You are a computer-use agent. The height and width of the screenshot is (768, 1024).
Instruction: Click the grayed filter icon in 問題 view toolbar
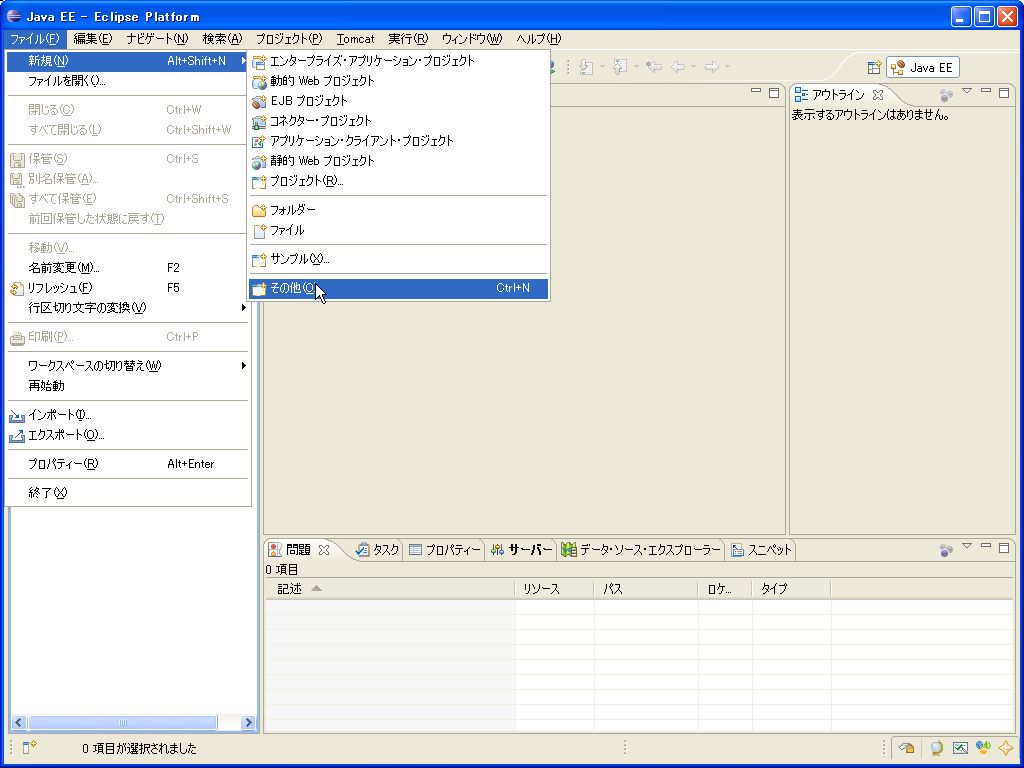pyautogui.click(x=946, y=550)
